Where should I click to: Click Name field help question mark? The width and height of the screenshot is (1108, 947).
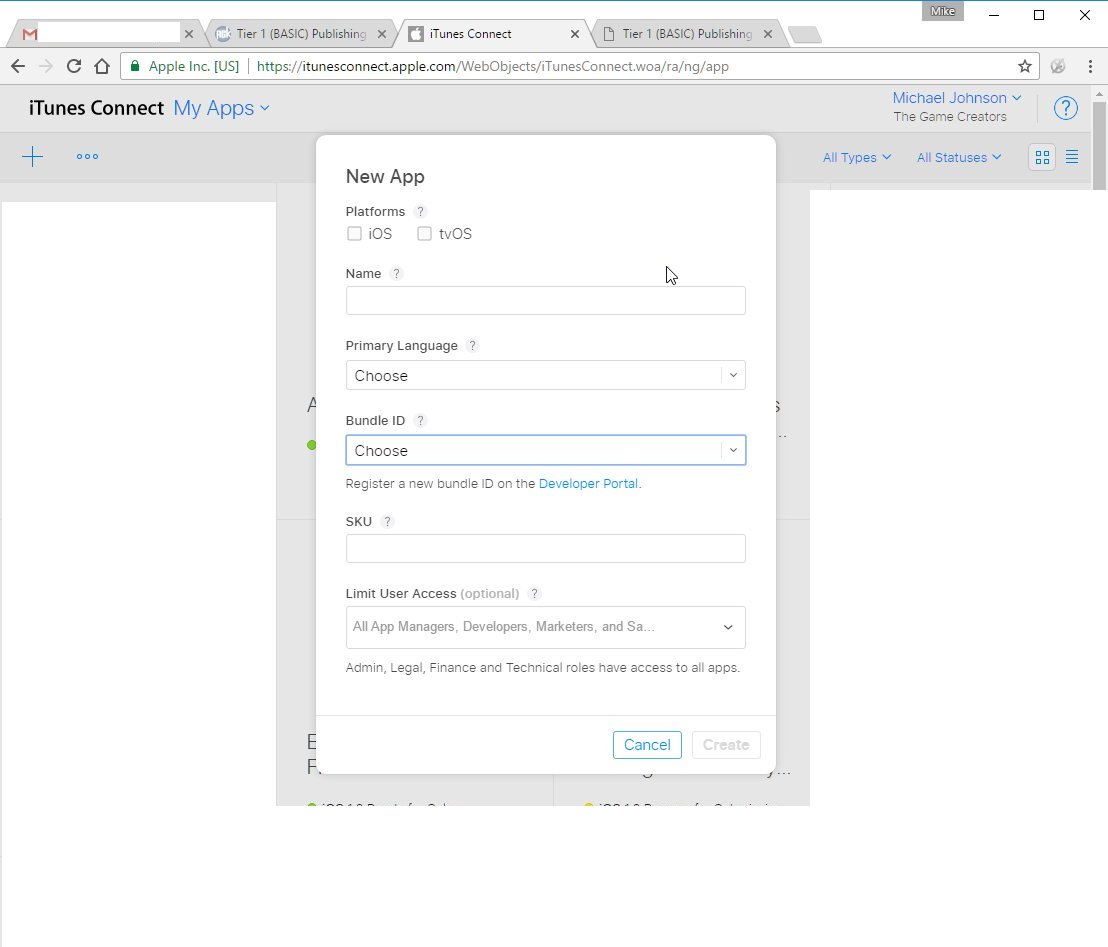(x=396, y=273)
